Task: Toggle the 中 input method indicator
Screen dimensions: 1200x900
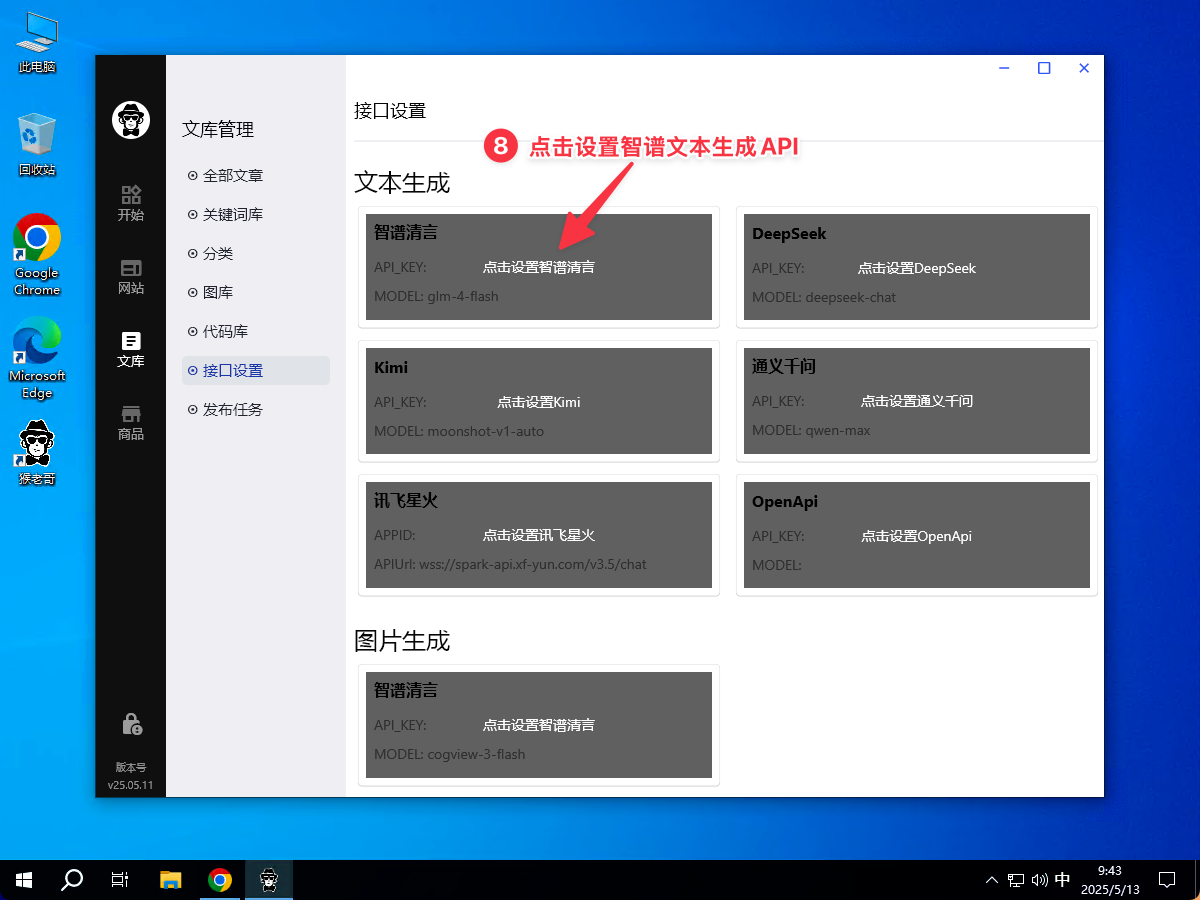Action: click(x=1062, y=880)
